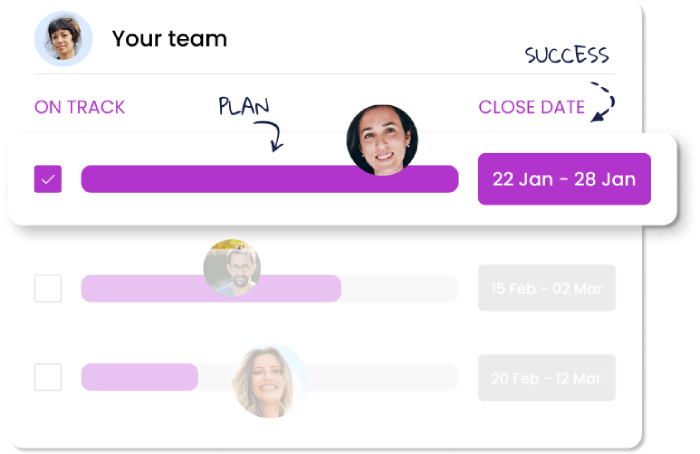Select the bearded man's avatar with glasses
The width and height of the screenshot is (700, 454).
[x=232, y=268]
